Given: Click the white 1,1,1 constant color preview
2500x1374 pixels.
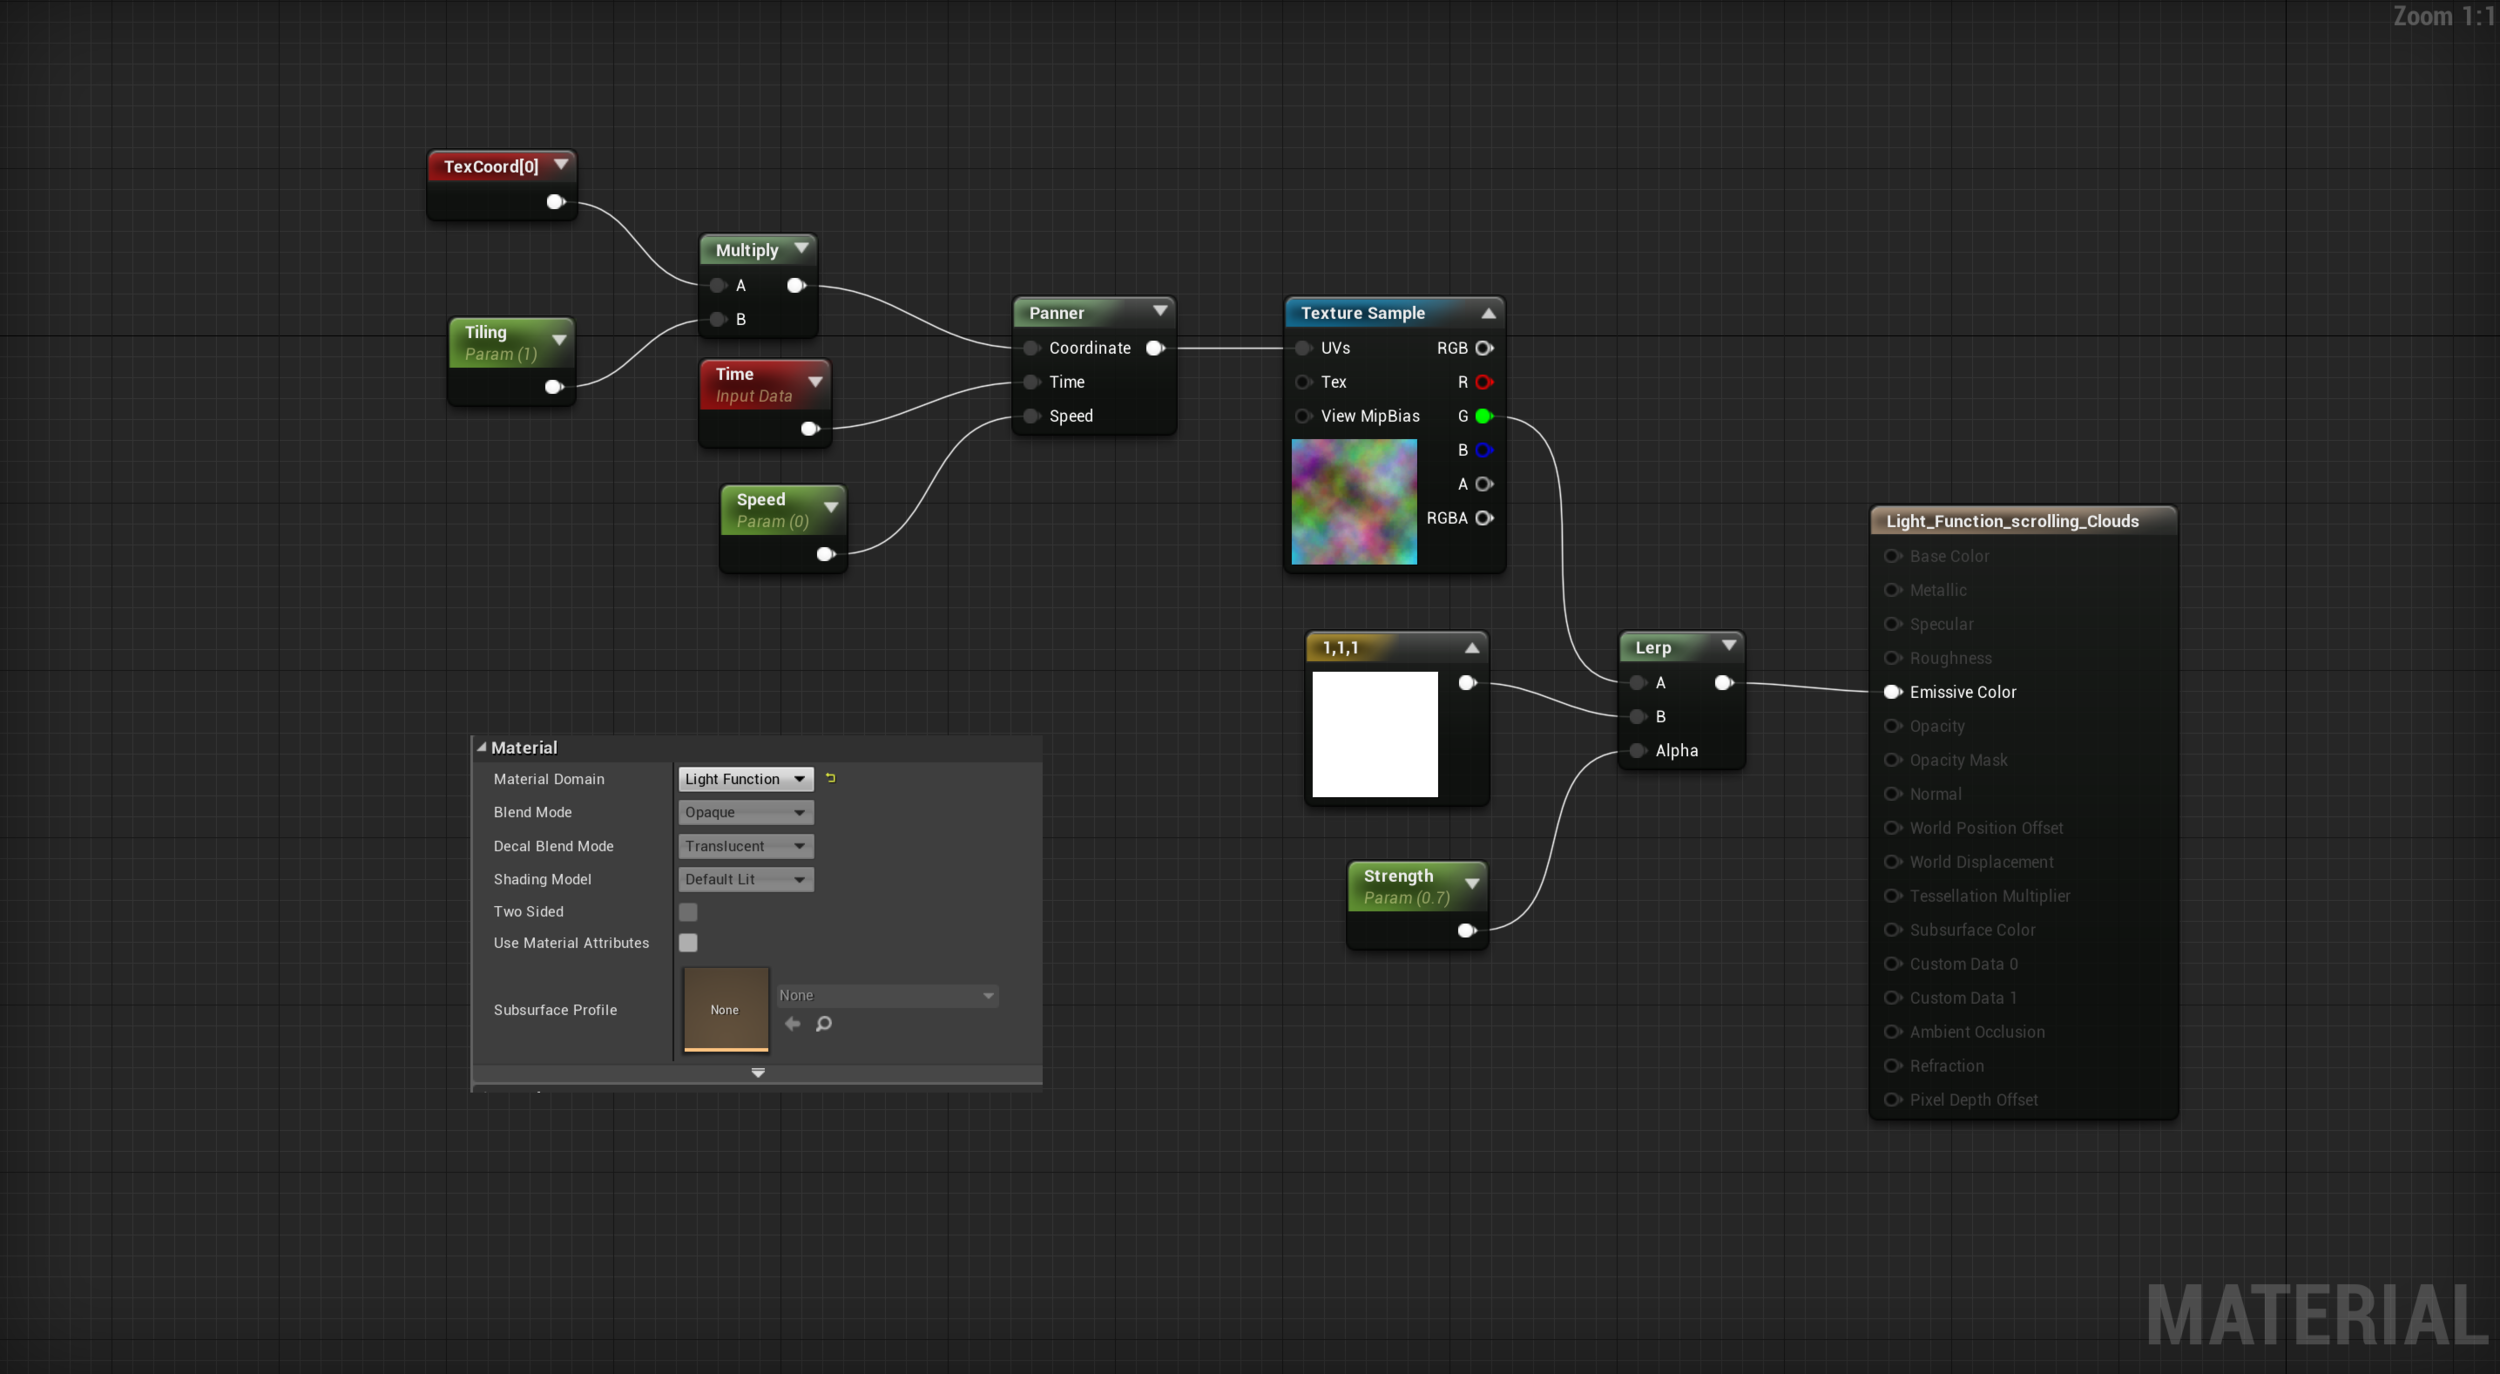Looking at the screenshot, I should click(1374, 734).
